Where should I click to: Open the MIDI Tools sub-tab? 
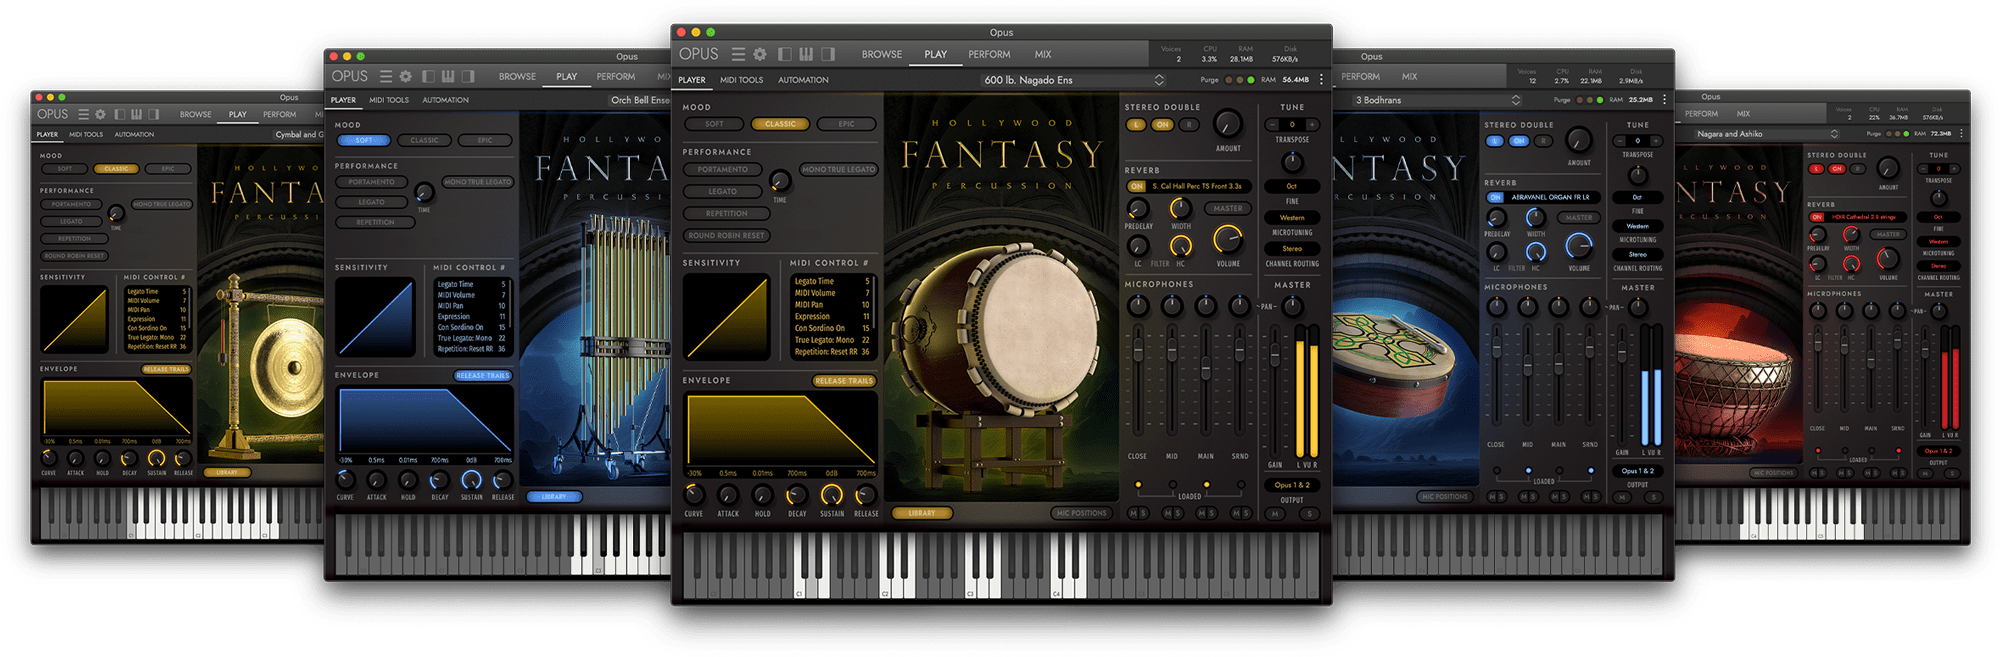click(741, 80)
